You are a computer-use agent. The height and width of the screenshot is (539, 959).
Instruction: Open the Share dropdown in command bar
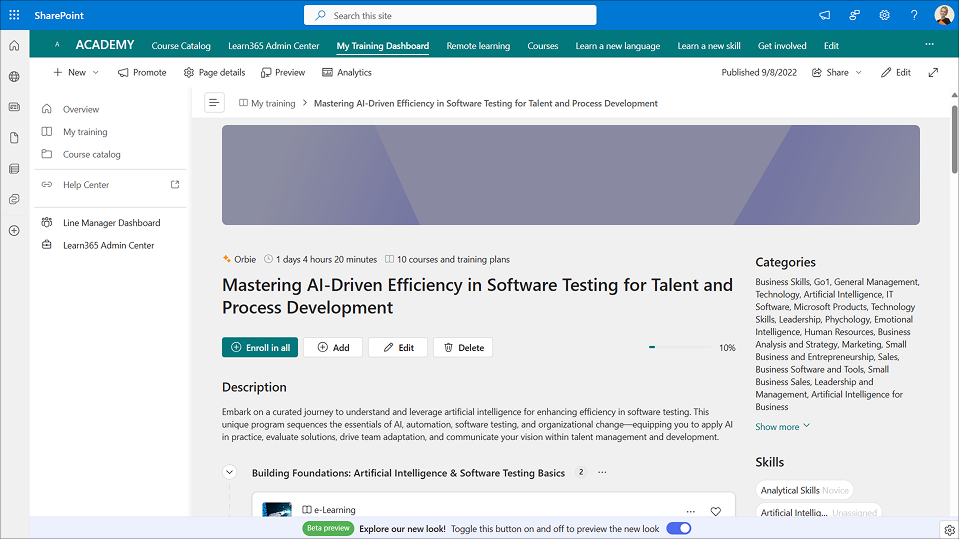coord(836,72)
